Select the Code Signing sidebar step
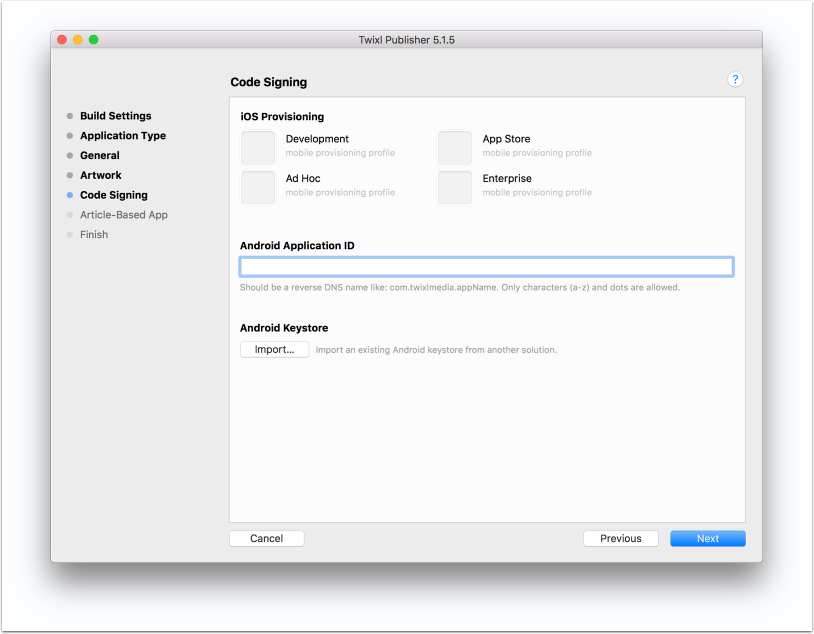The width and height of the screenshot is (814, 634). (x=113, y=195)
